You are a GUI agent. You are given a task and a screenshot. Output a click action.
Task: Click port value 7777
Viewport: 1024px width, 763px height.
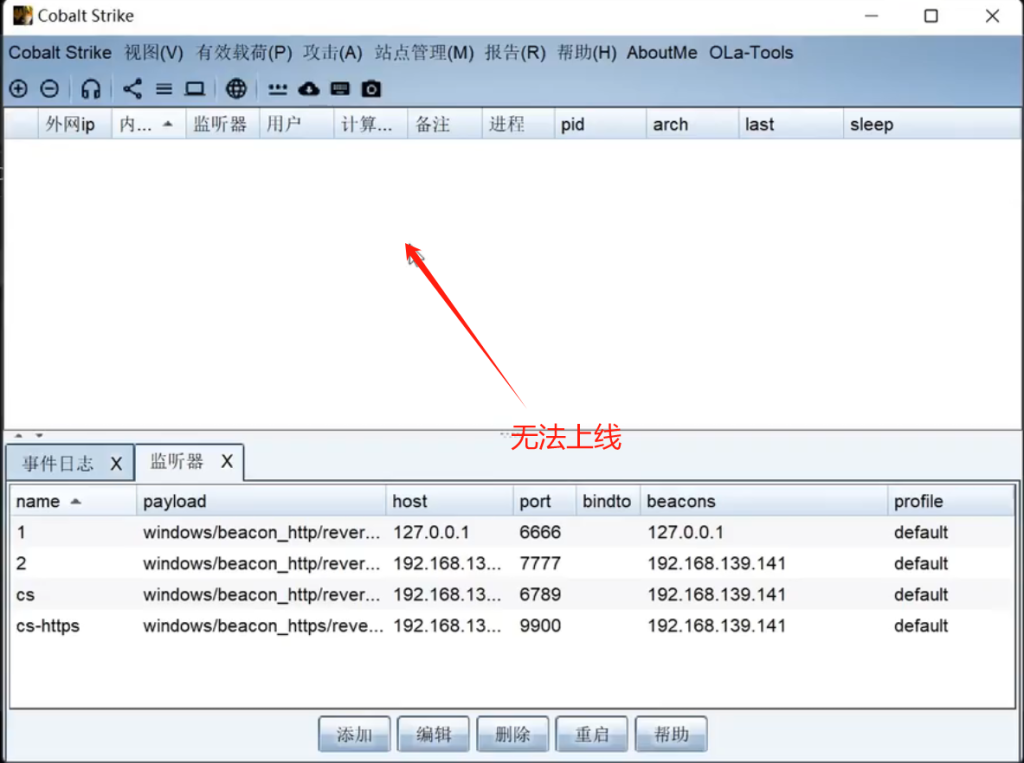click(x=540, y=563)
